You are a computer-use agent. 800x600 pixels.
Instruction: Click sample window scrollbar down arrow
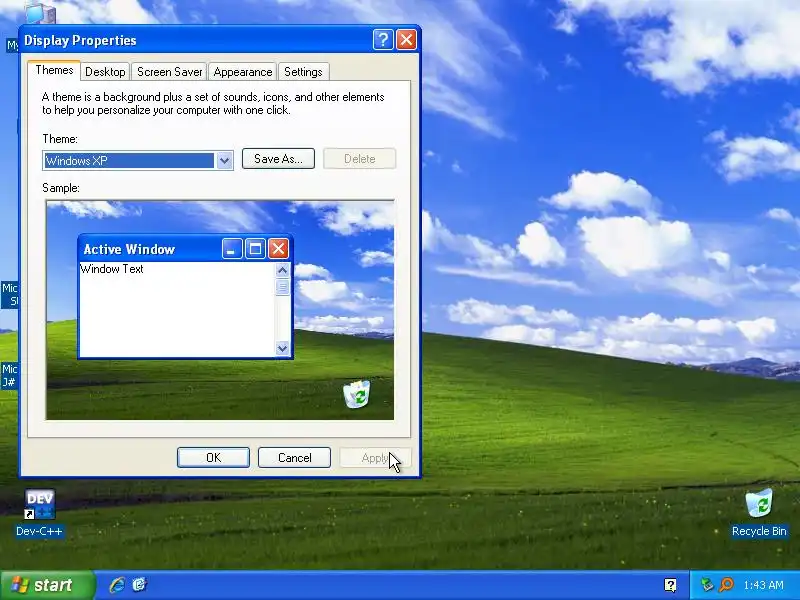click(x=282, y=348)
